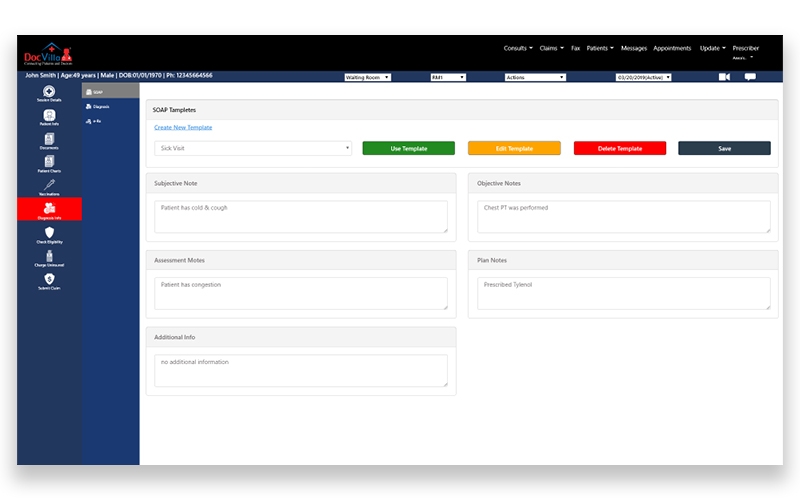
Task: Expand the account dropdown under Prescriber
Action: [x=743, y=58]
